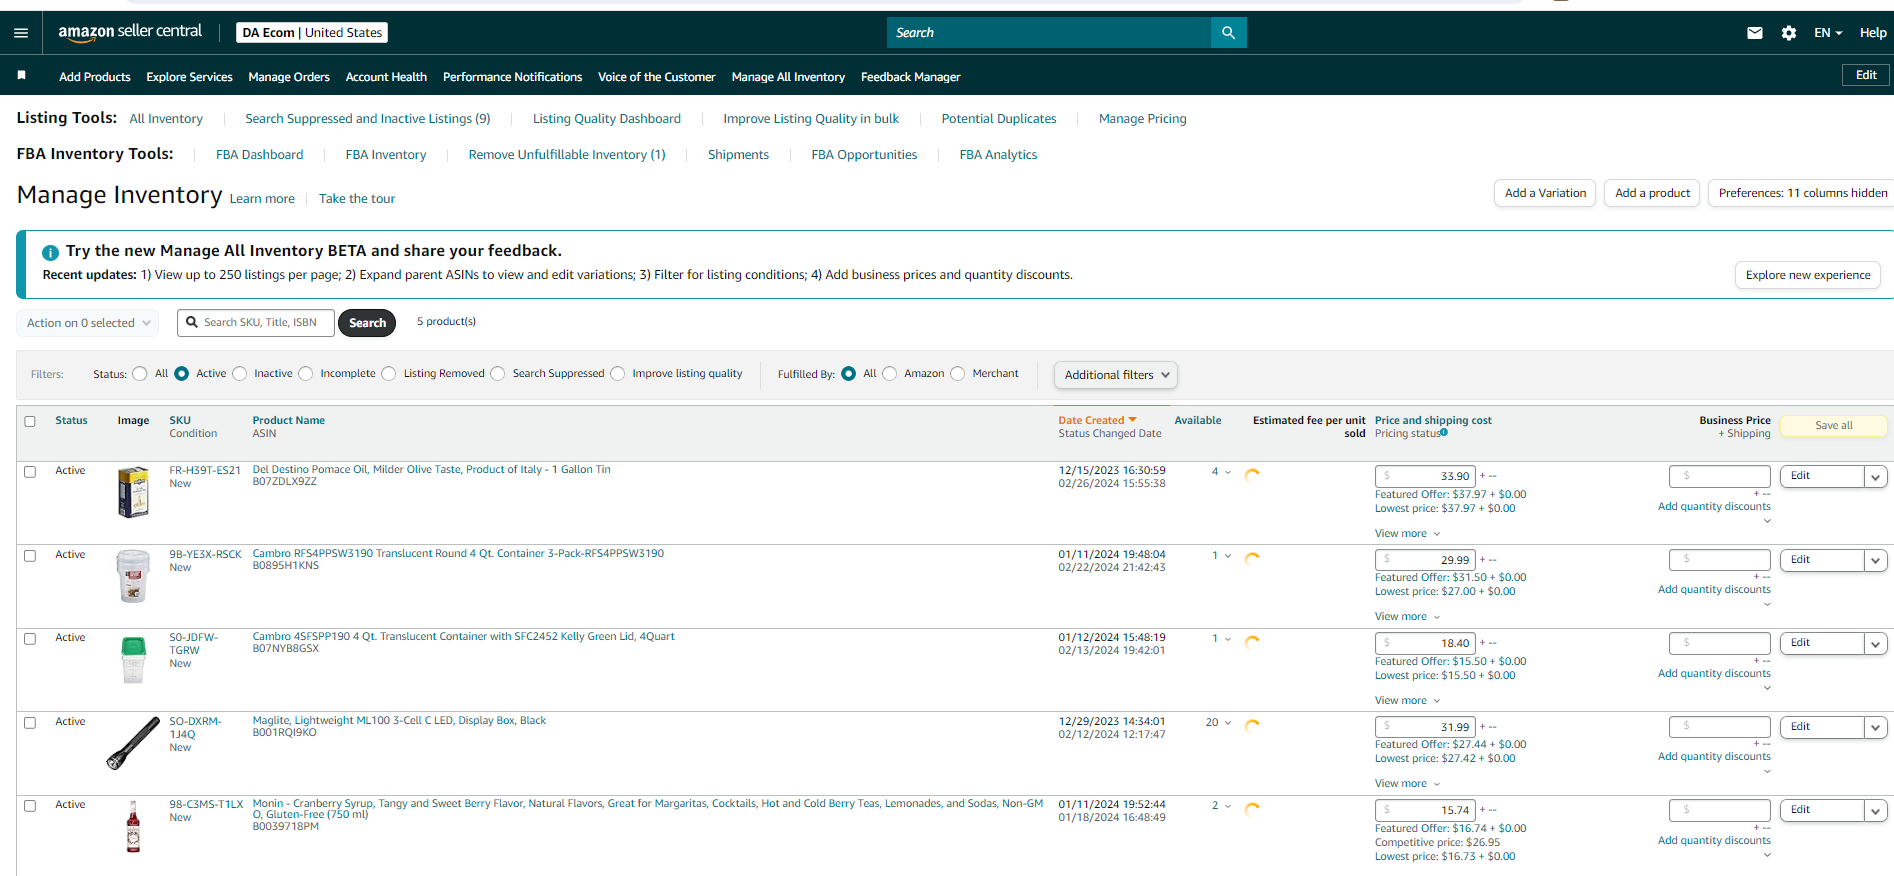Open the Account Health menu item

pyautogui.click(x=386, y=77)
